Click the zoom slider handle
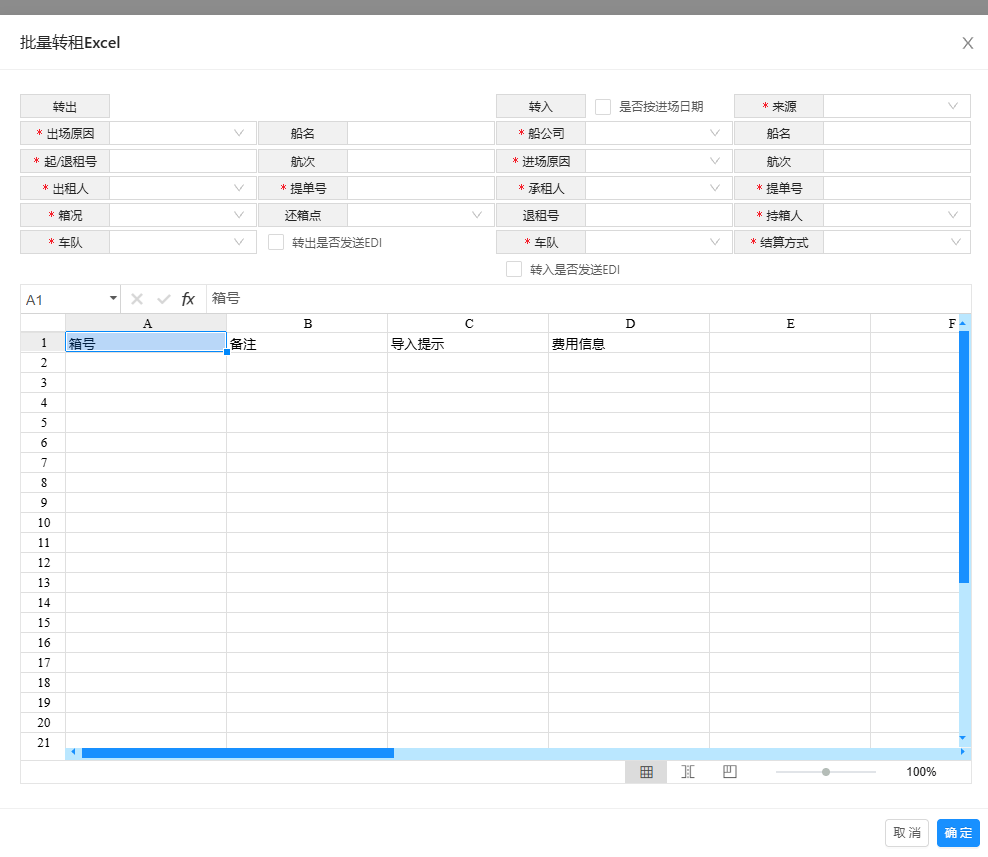Image resolution: width=988 pixels, height=857 pixels. tap(826, 772)
